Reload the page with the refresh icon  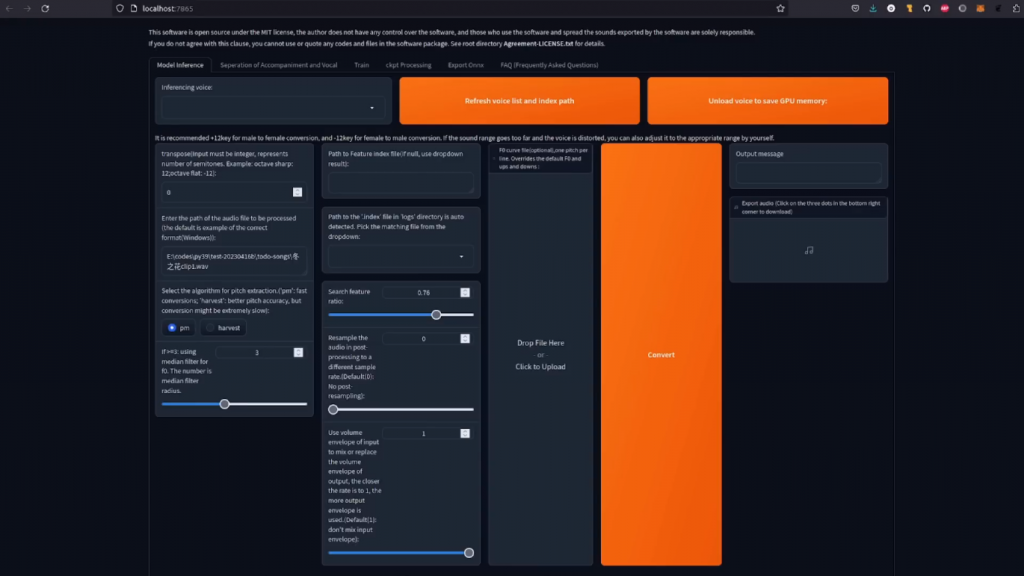(x=45, y=8)
